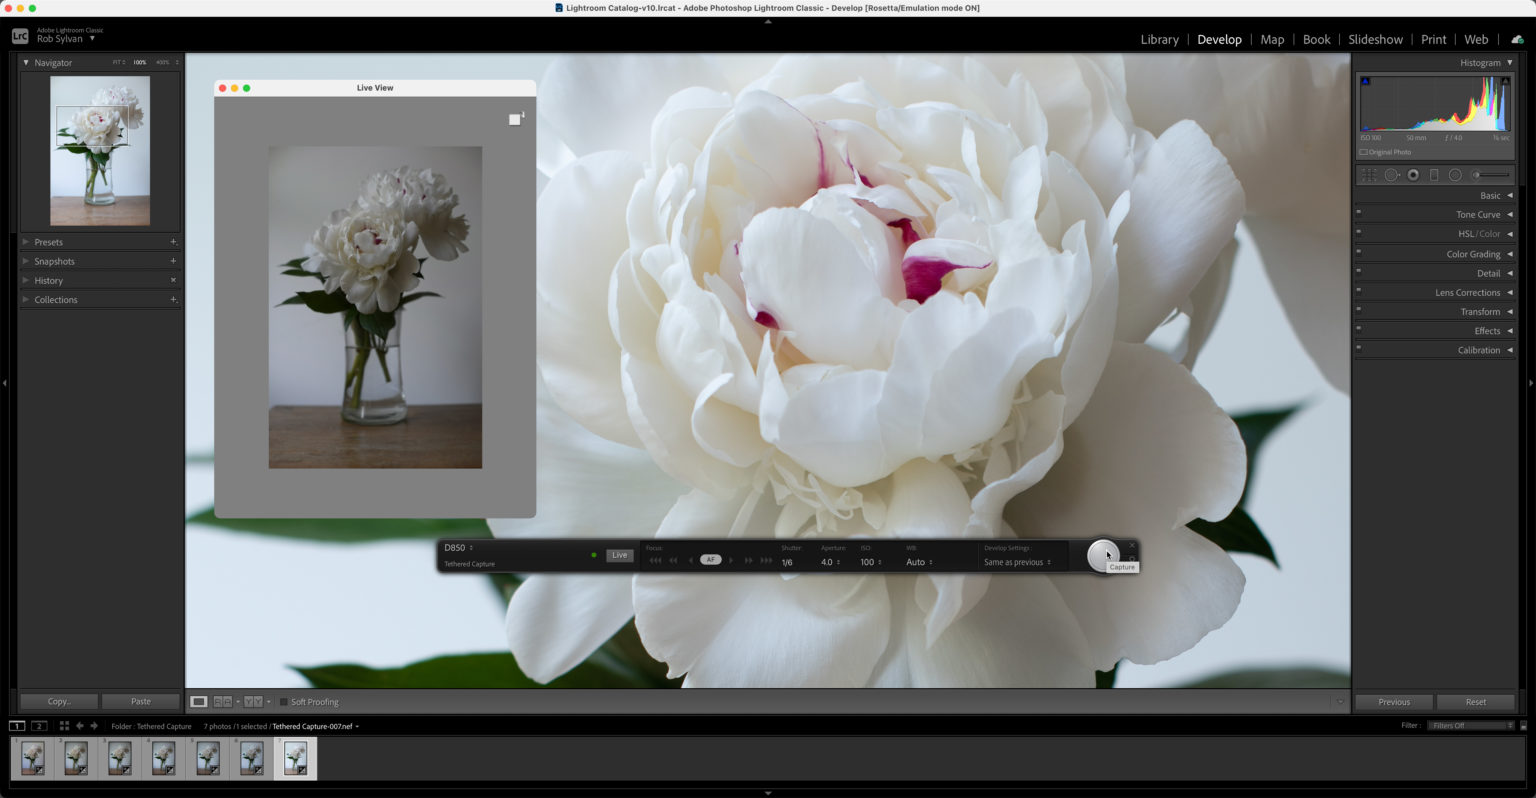Select the Graduated Filter tool

pos(1434,174)
